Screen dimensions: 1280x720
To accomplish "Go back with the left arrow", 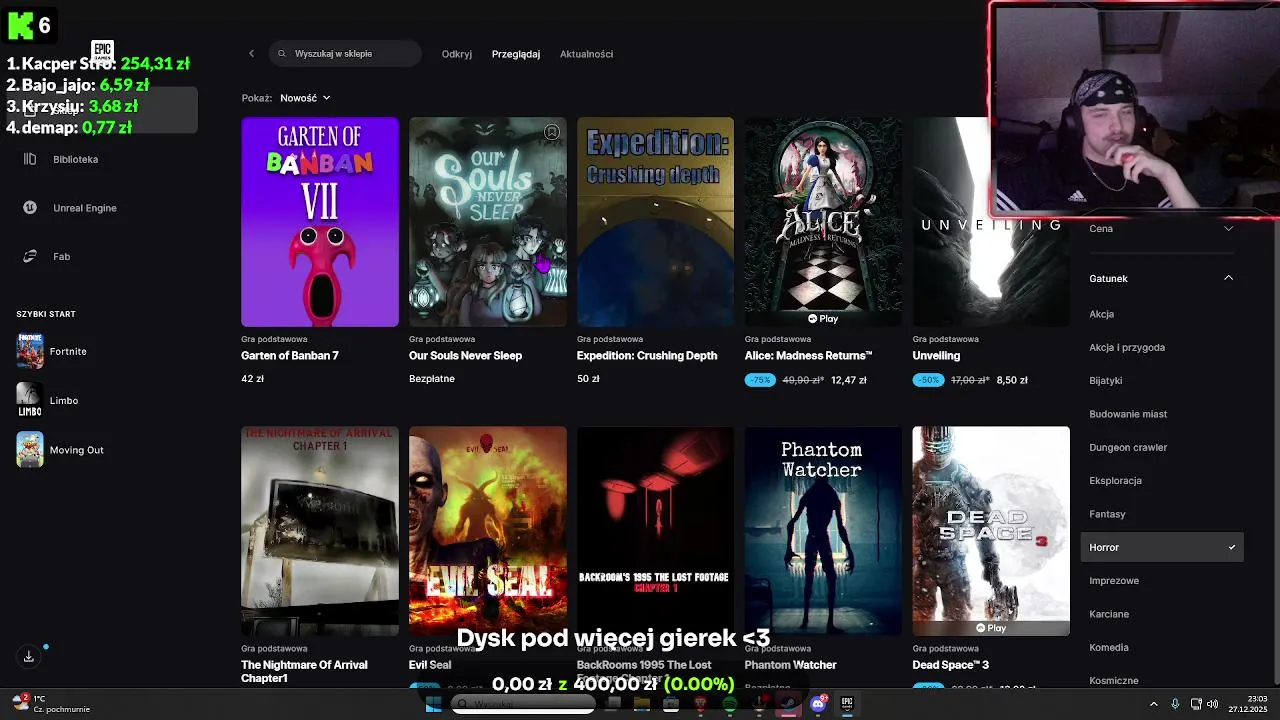I will click(x=251, y=54).
